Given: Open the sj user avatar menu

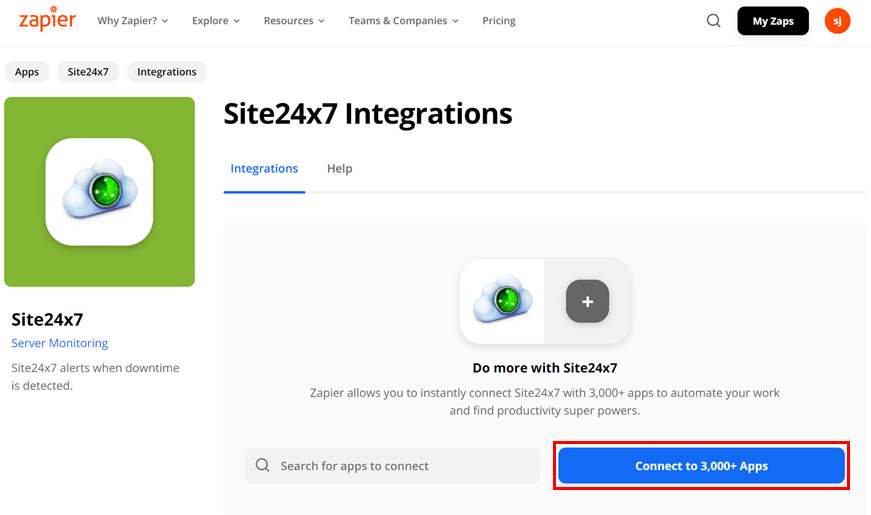Looking at the screenshot, I should (x=837, y=21).
